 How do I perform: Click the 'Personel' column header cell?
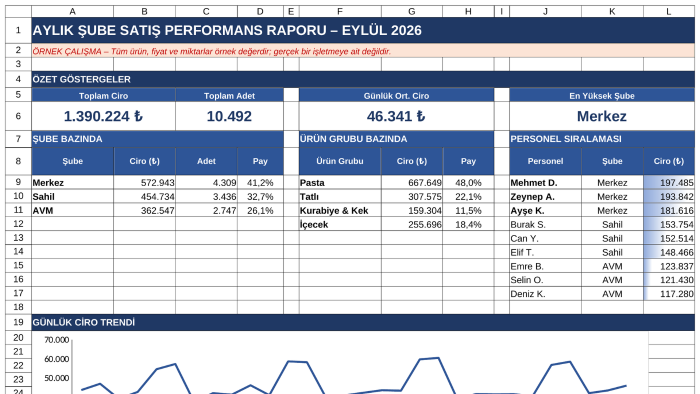(x=545, y=161)
